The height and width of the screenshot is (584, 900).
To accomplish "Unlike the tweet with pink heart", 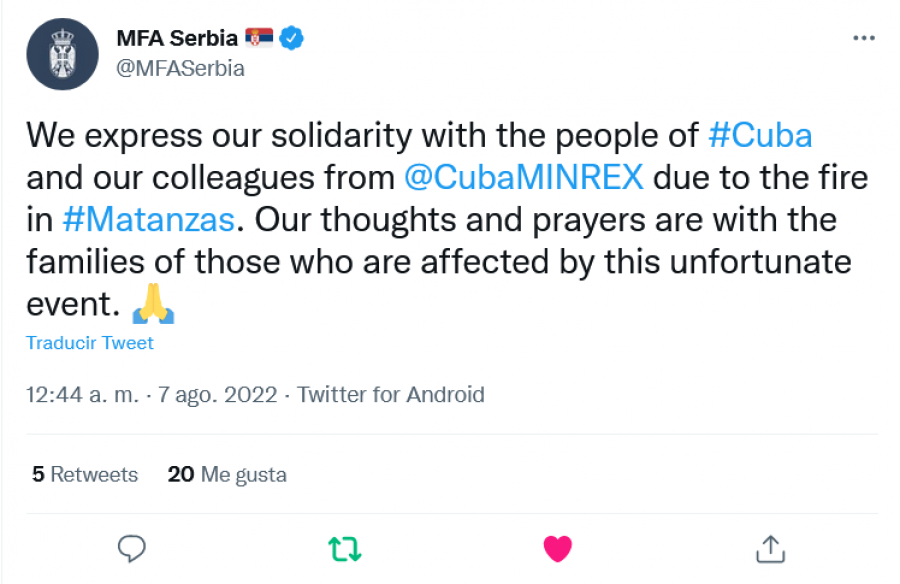I will click(557, 548).
